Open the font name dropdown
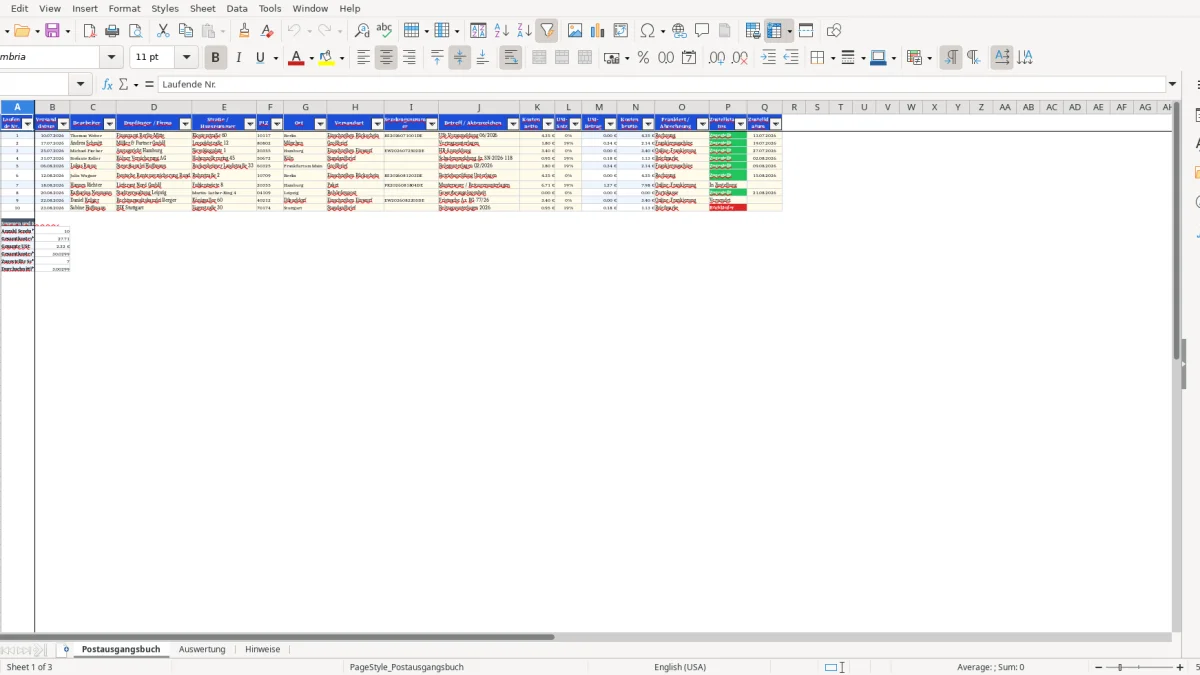The width and height of the screenshot is (1200, 675). tap(112, 58)
